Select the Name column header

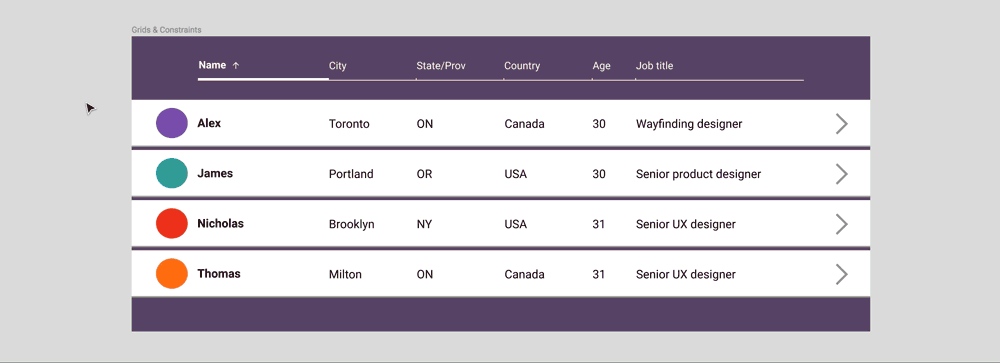[212, 65]
